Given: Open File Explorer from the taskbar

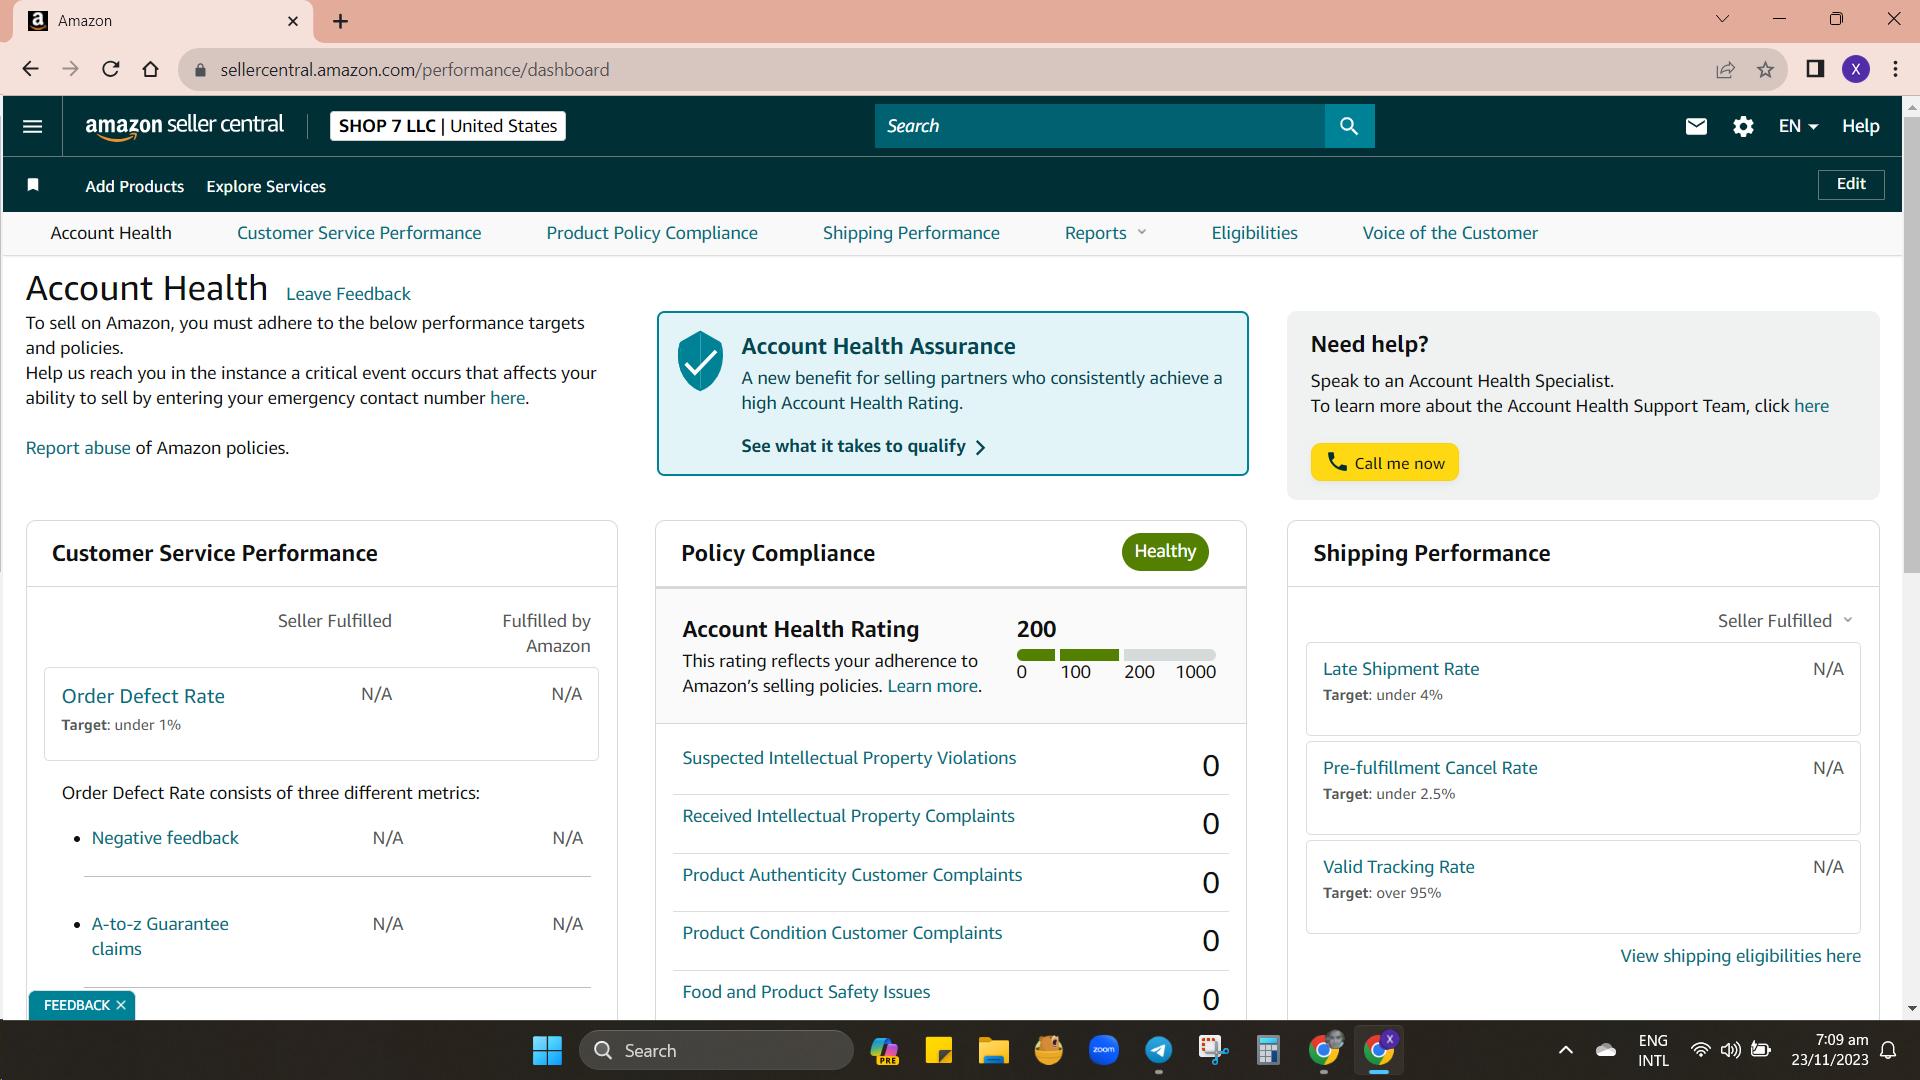Looking at the screenshot, I should [x=993, y=1050].
